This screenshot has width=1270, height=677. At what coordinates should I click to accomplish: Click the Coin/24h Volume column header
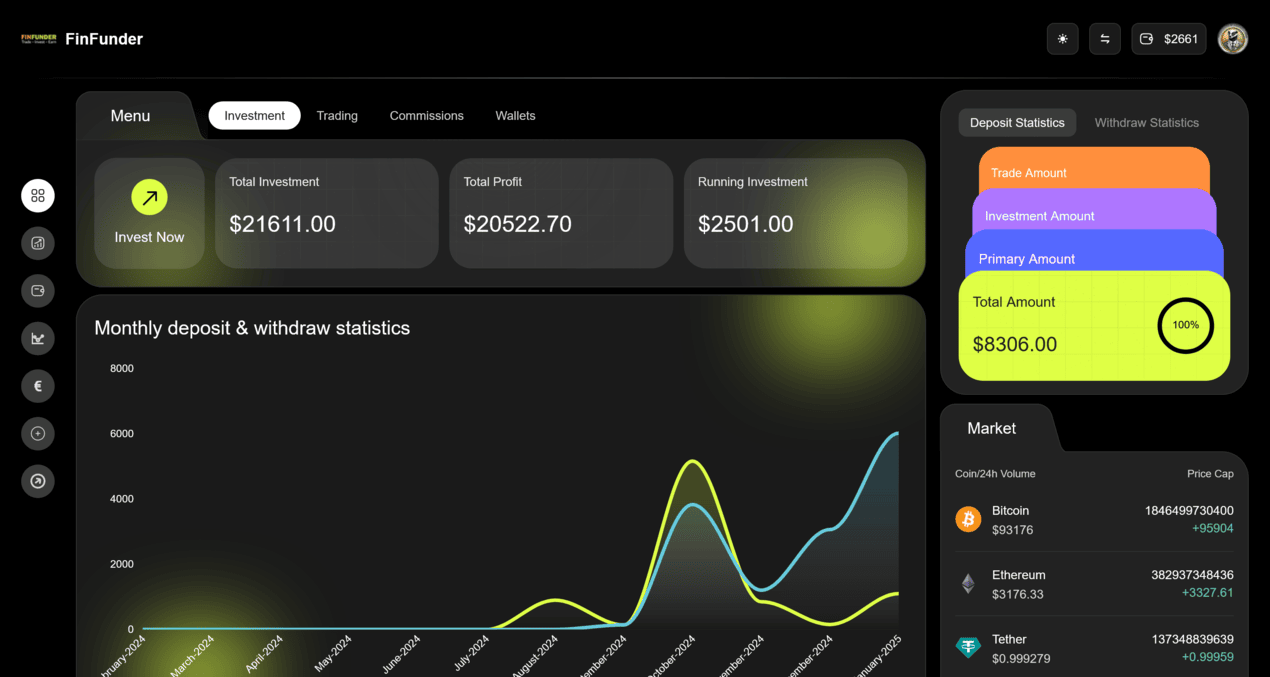click(995, 474)
